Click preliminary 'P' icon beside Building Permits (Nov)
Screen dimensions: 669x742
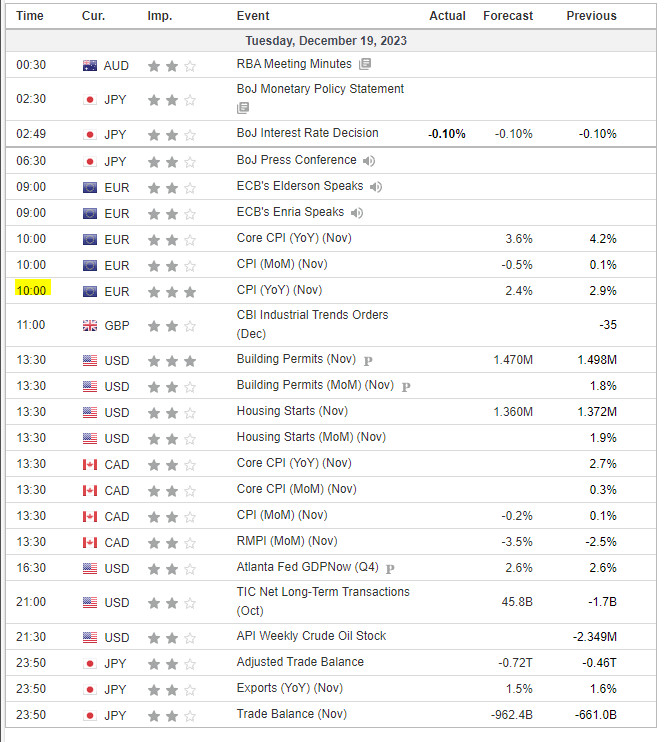pos(368,360)
